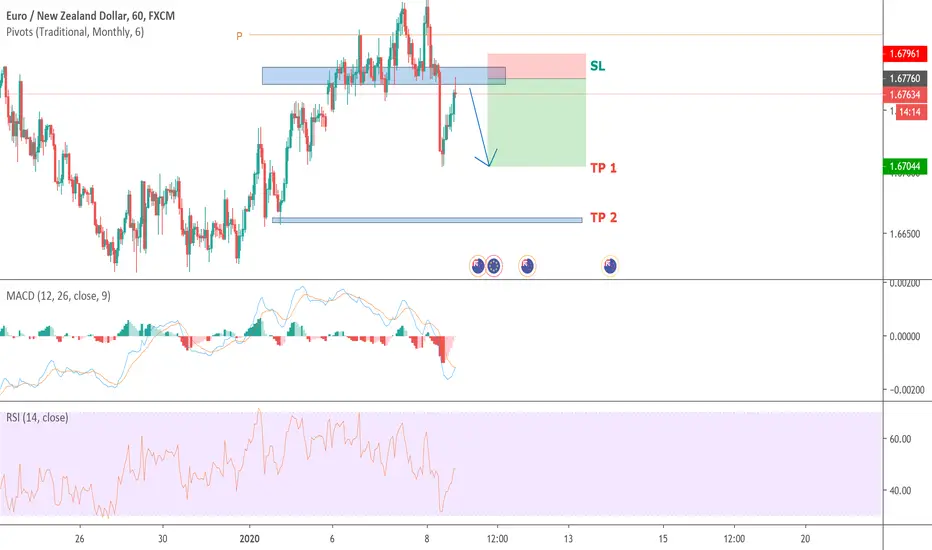932x550 pixels.
Task: Select the TP 2 text annotation
Action: (603, 218)
